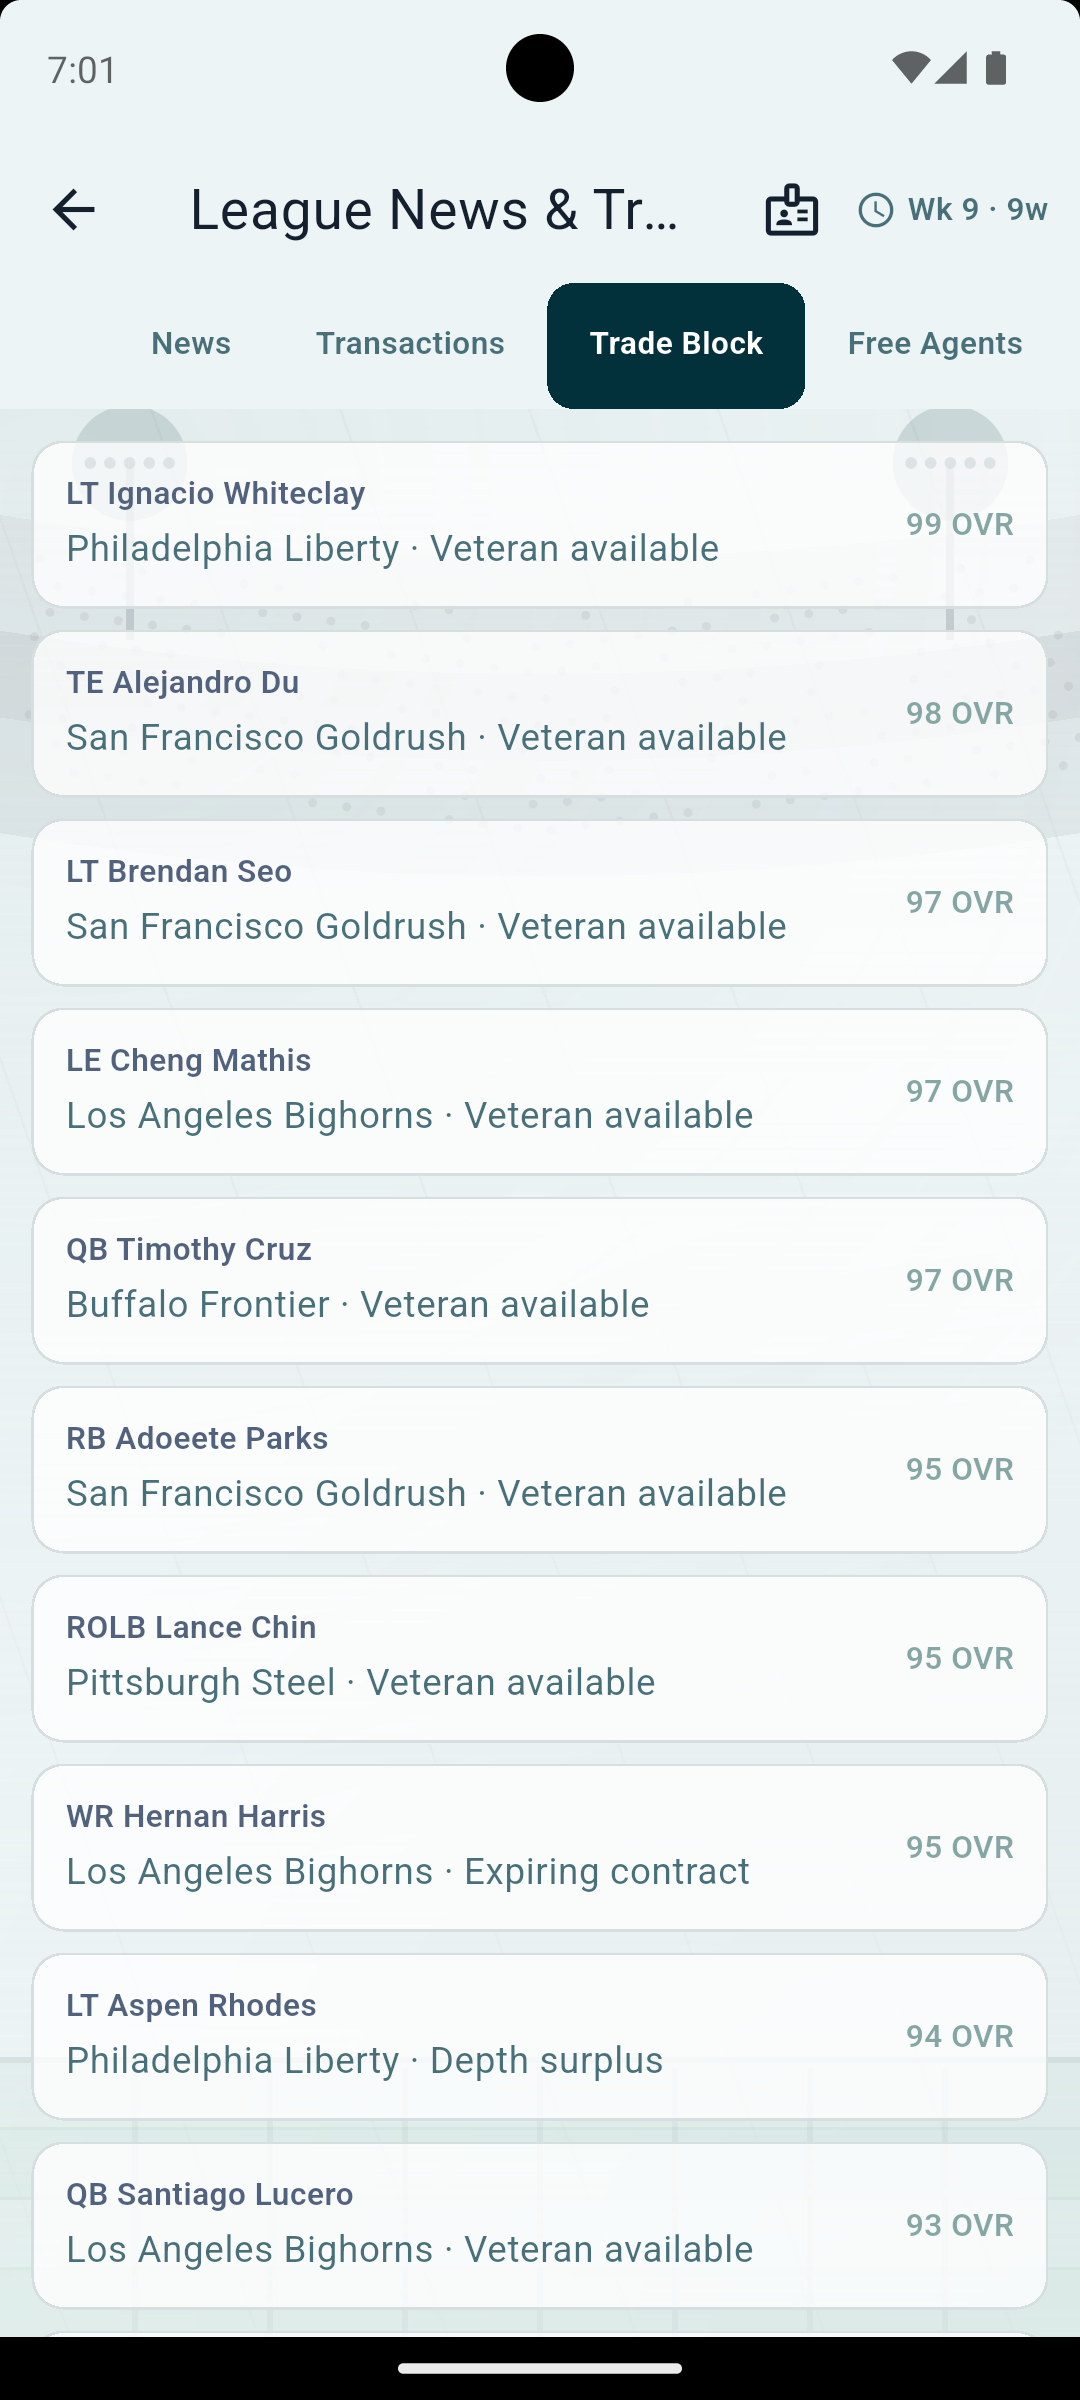Screen dimensions: 1080x2400
Task: Tap the clock icon beside Wk 9
Action: (876, 210)
